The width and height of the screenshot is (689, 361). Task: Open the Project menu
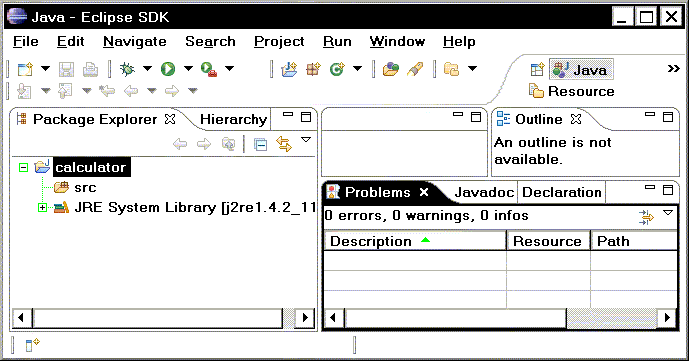coord(279,41)
